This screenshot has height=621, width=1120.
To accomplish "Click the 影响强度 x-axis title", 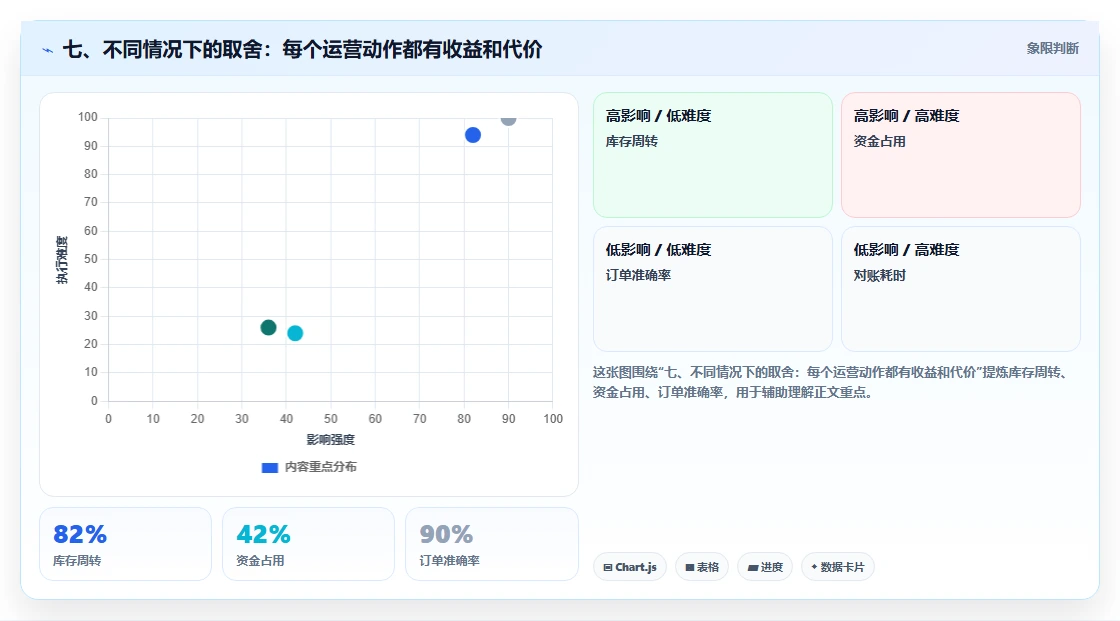I will click(331, 439).
